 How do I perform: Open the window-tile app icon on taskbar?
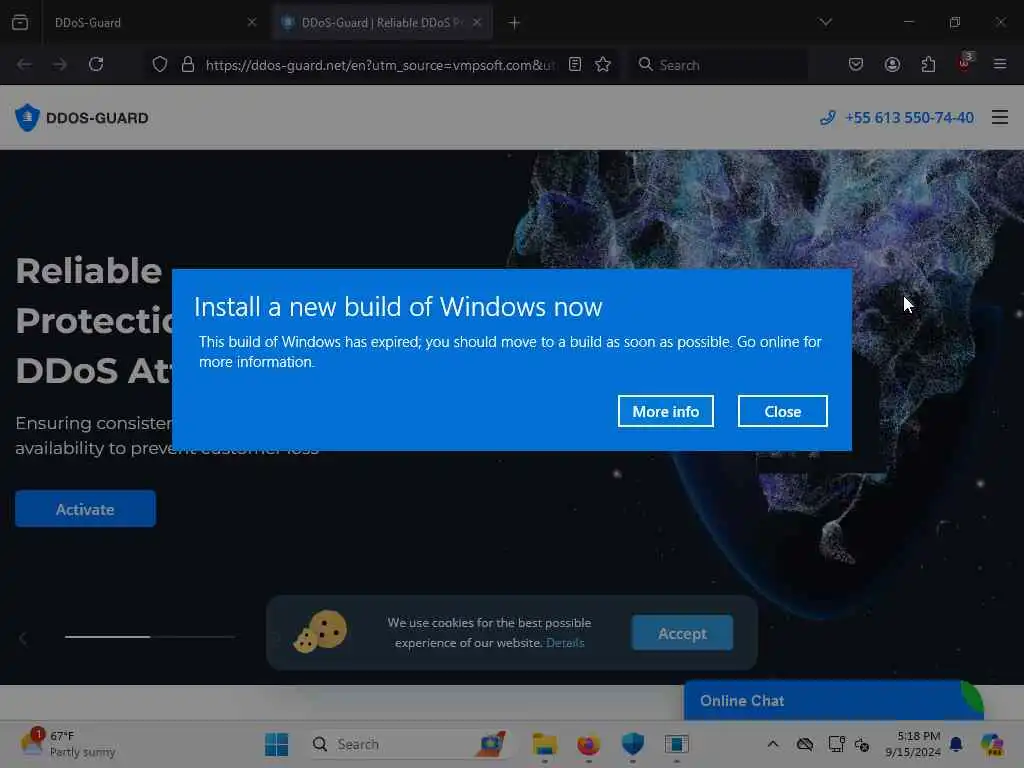coord(677,744)
